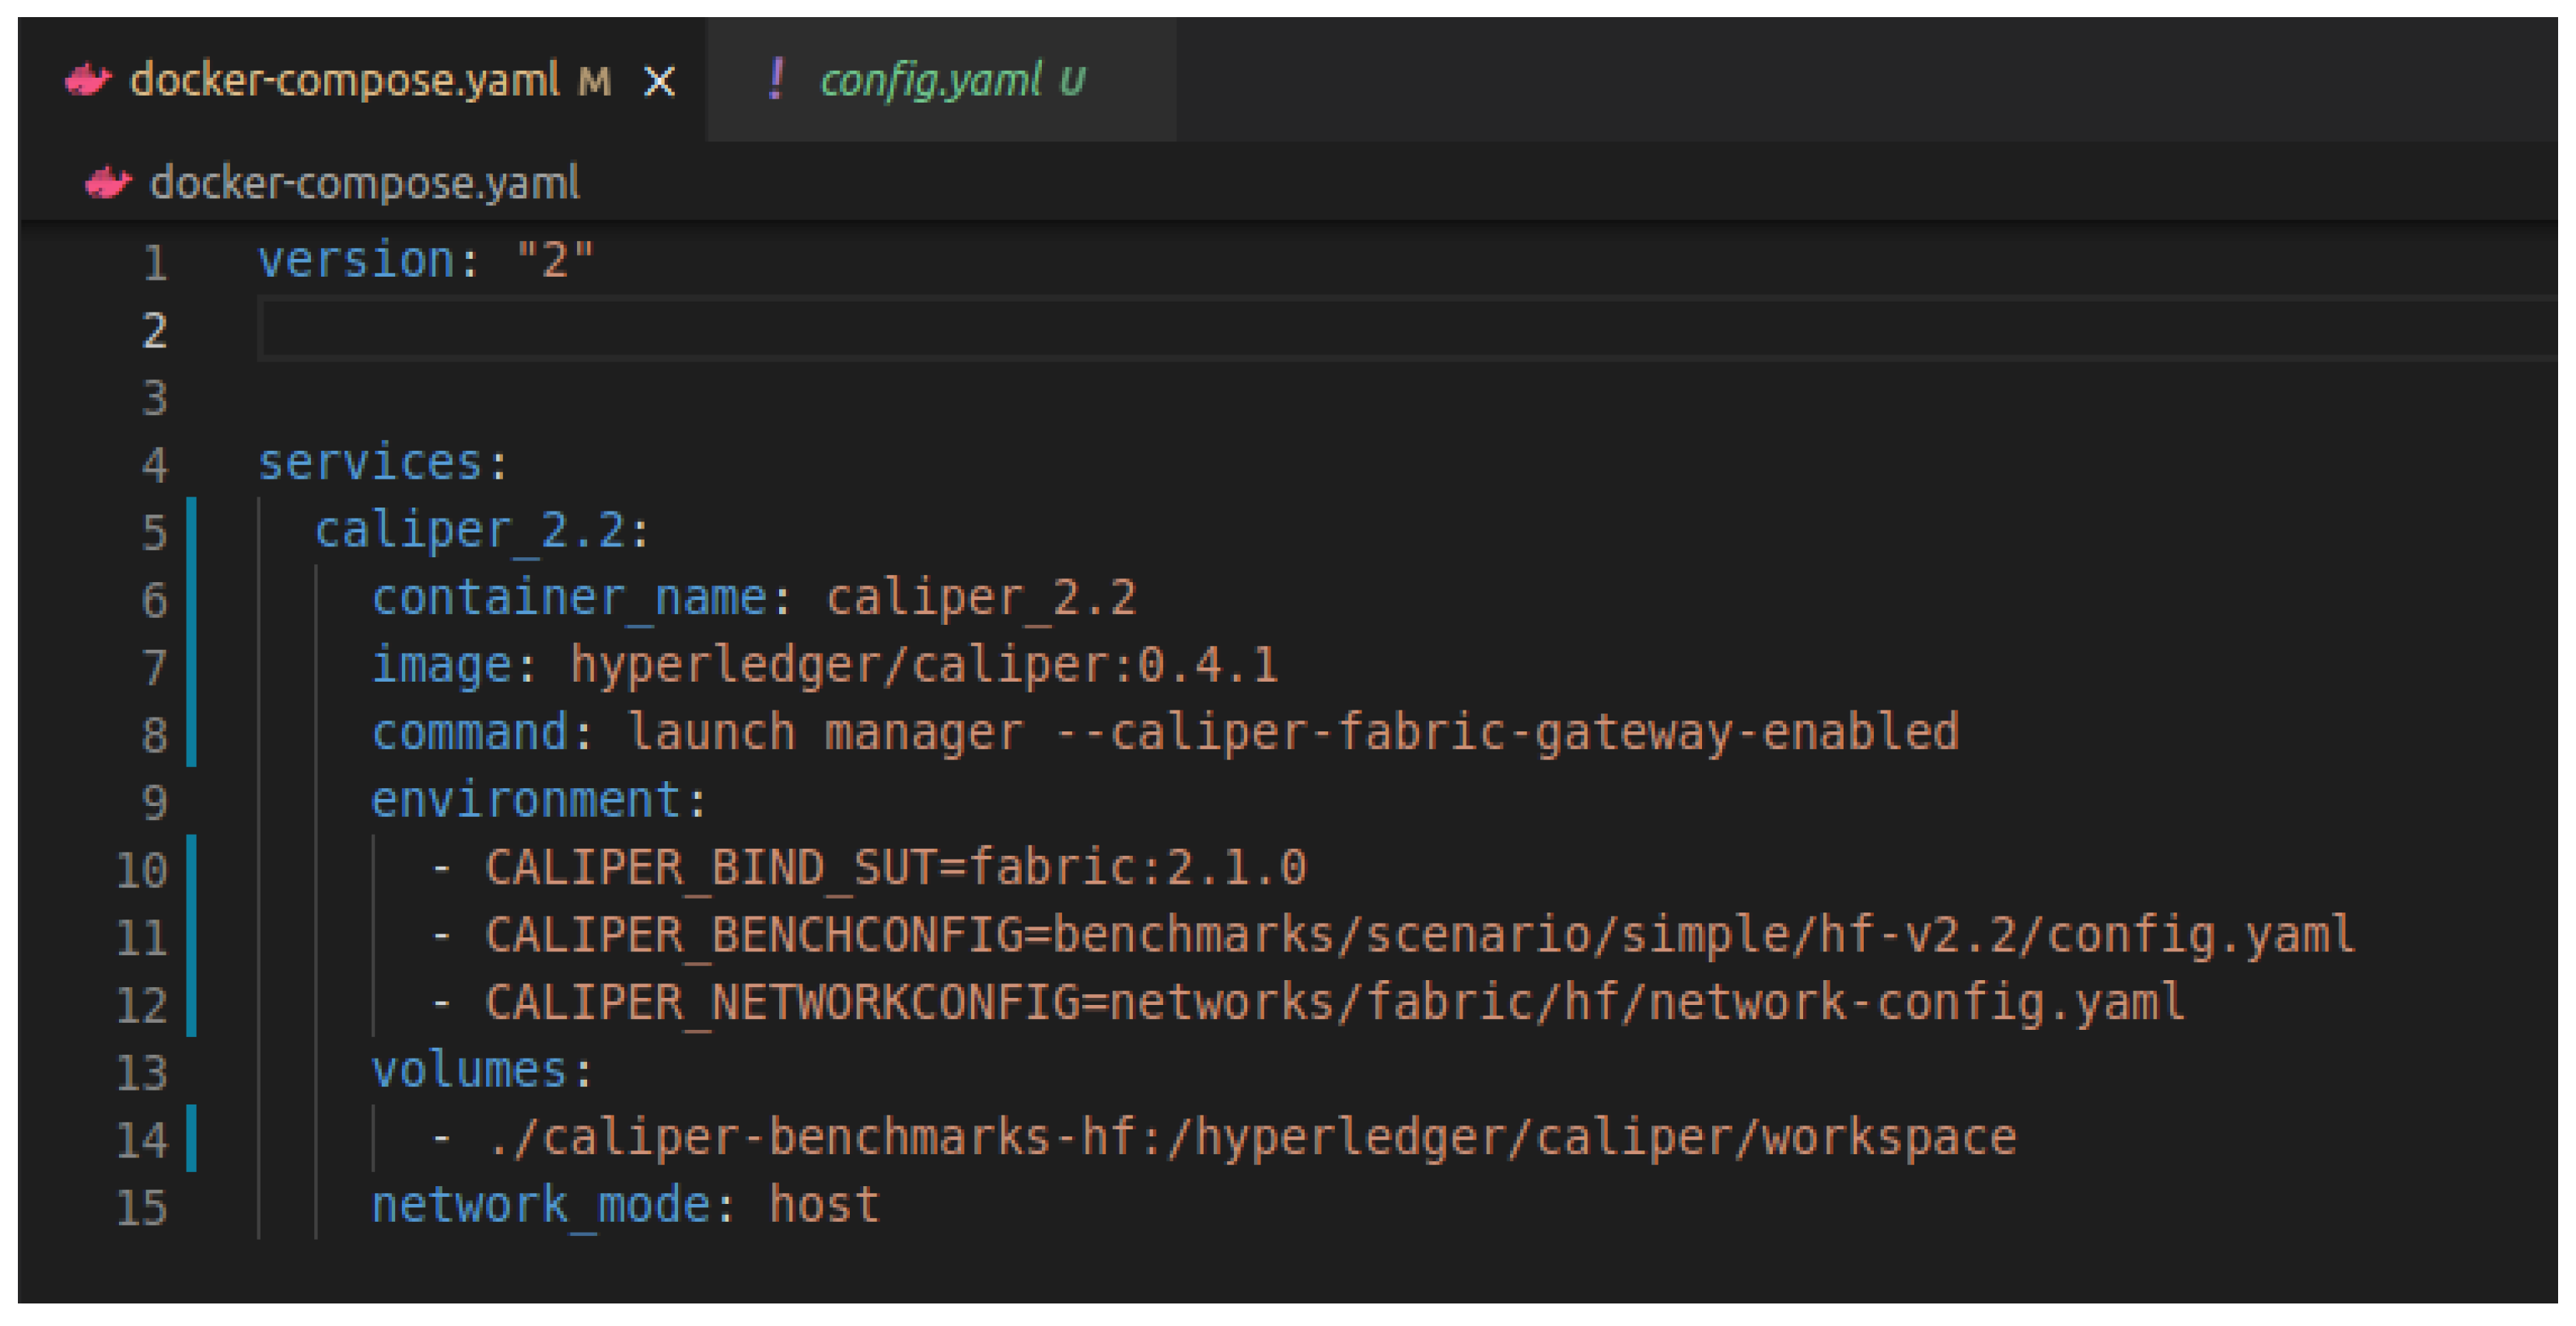Switch to the config.yaml tab

pyautogui.click(x=930, y=80)
